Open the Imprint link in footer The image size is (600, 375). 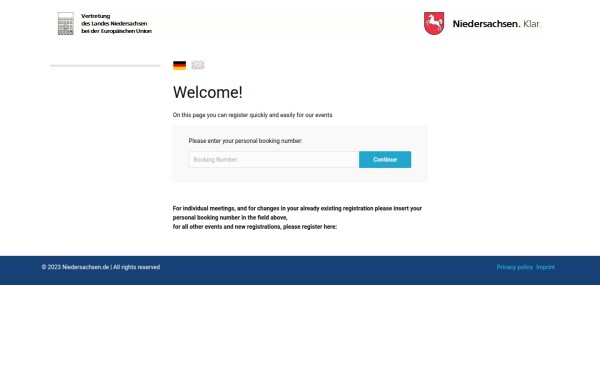coord(545,267)
